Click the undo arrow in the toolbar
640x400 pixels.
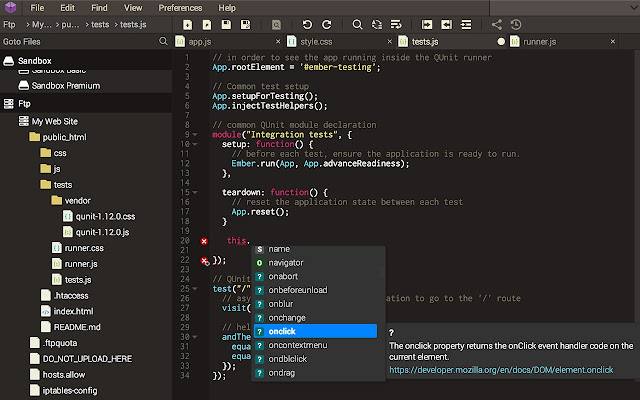click(307, 24)
